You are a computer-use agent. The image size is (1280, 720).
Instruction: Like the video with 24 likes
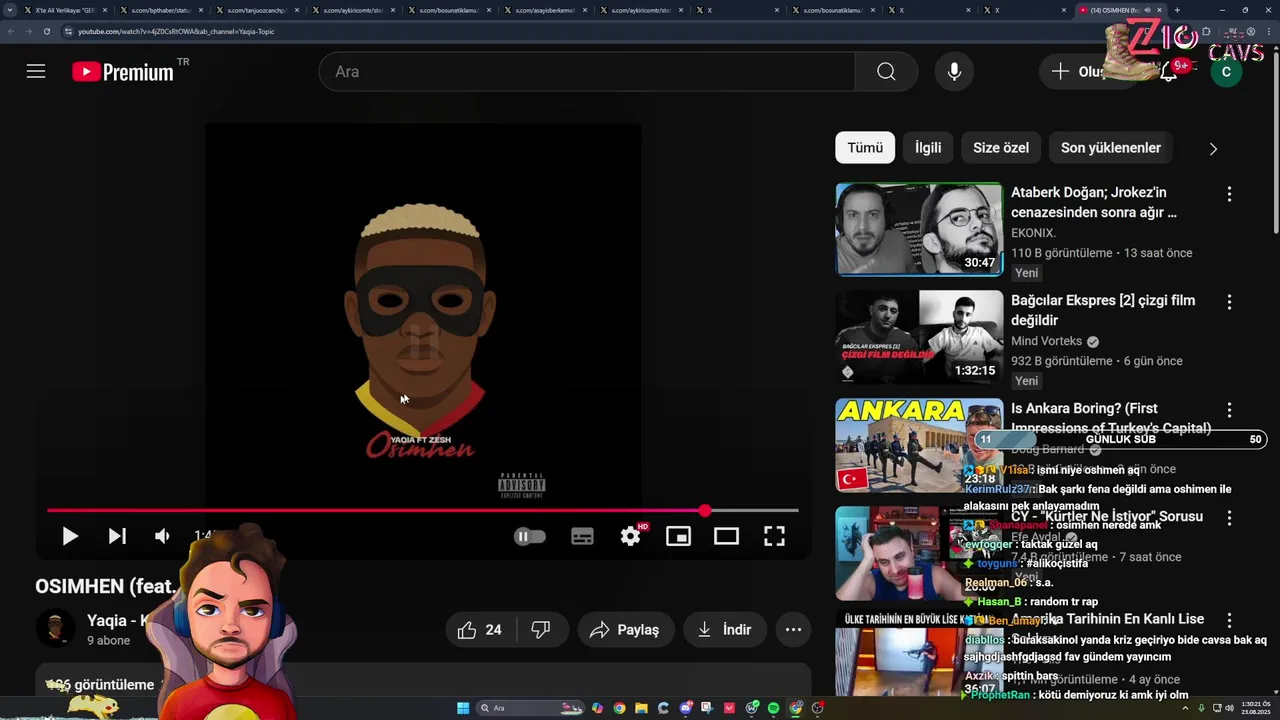(480, 630)
